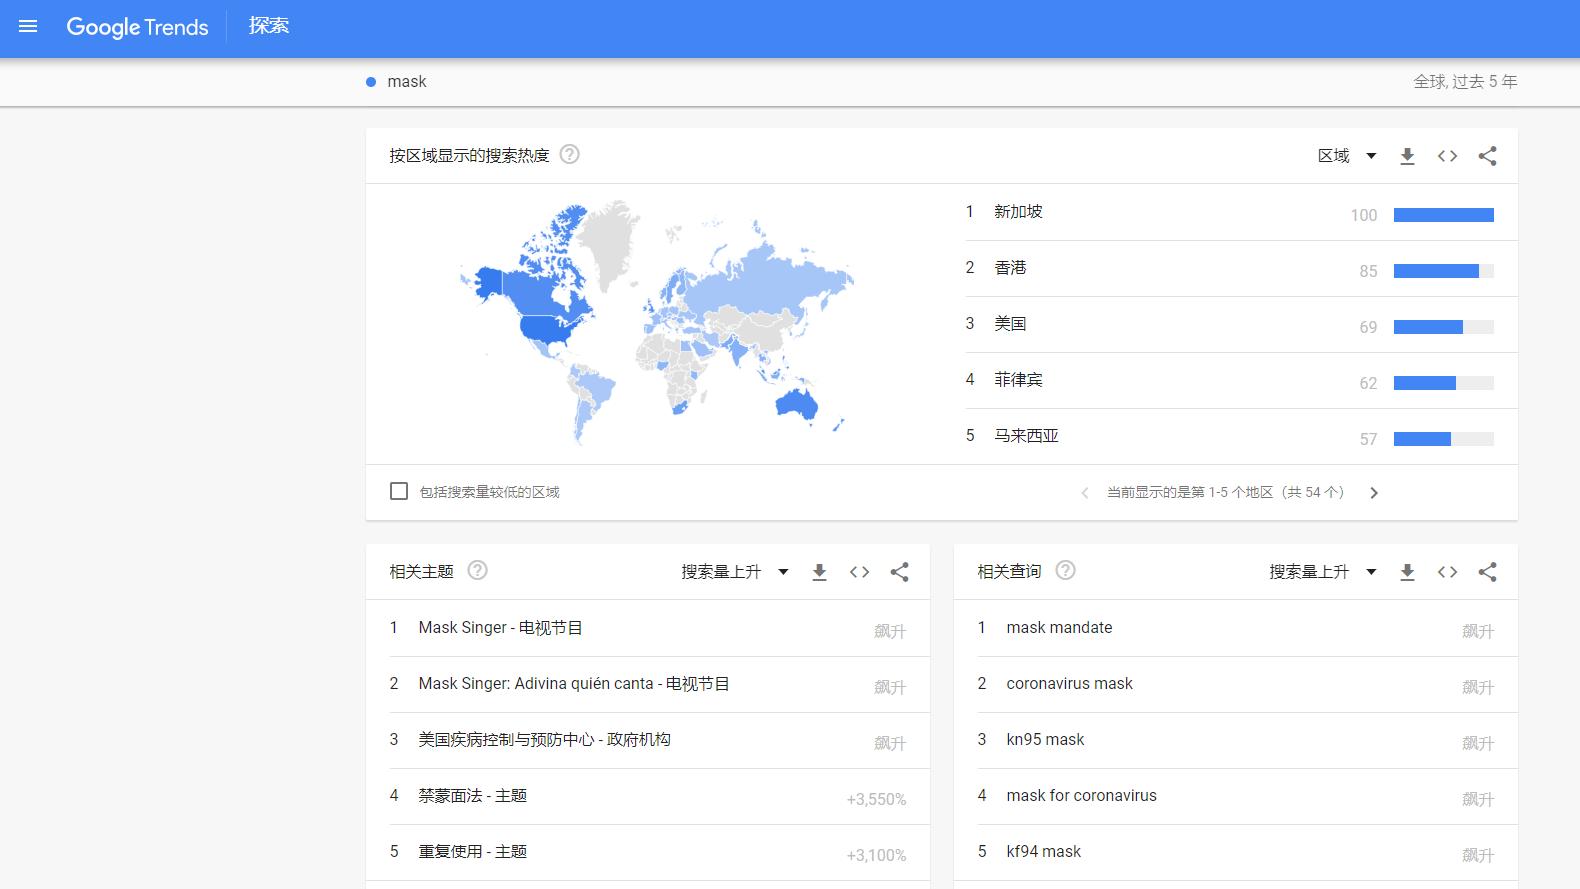Open 搜索量上升 dropdown in related queries
The width and height of the screenshot is (1580, 889).
(x=1323, y=572)
